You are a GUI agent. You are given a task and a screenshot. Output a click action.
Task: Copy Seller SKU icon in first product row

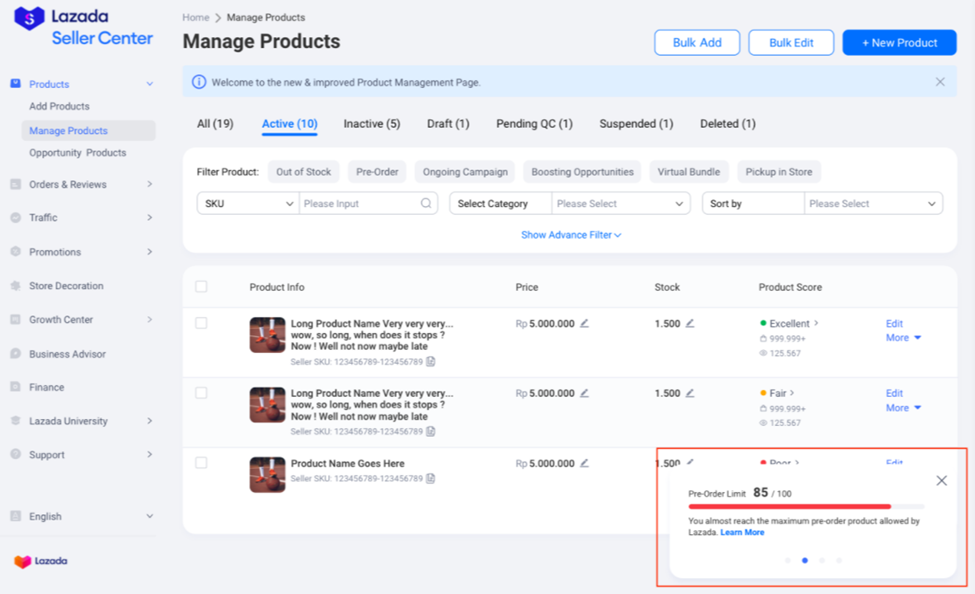click(430, 361)
